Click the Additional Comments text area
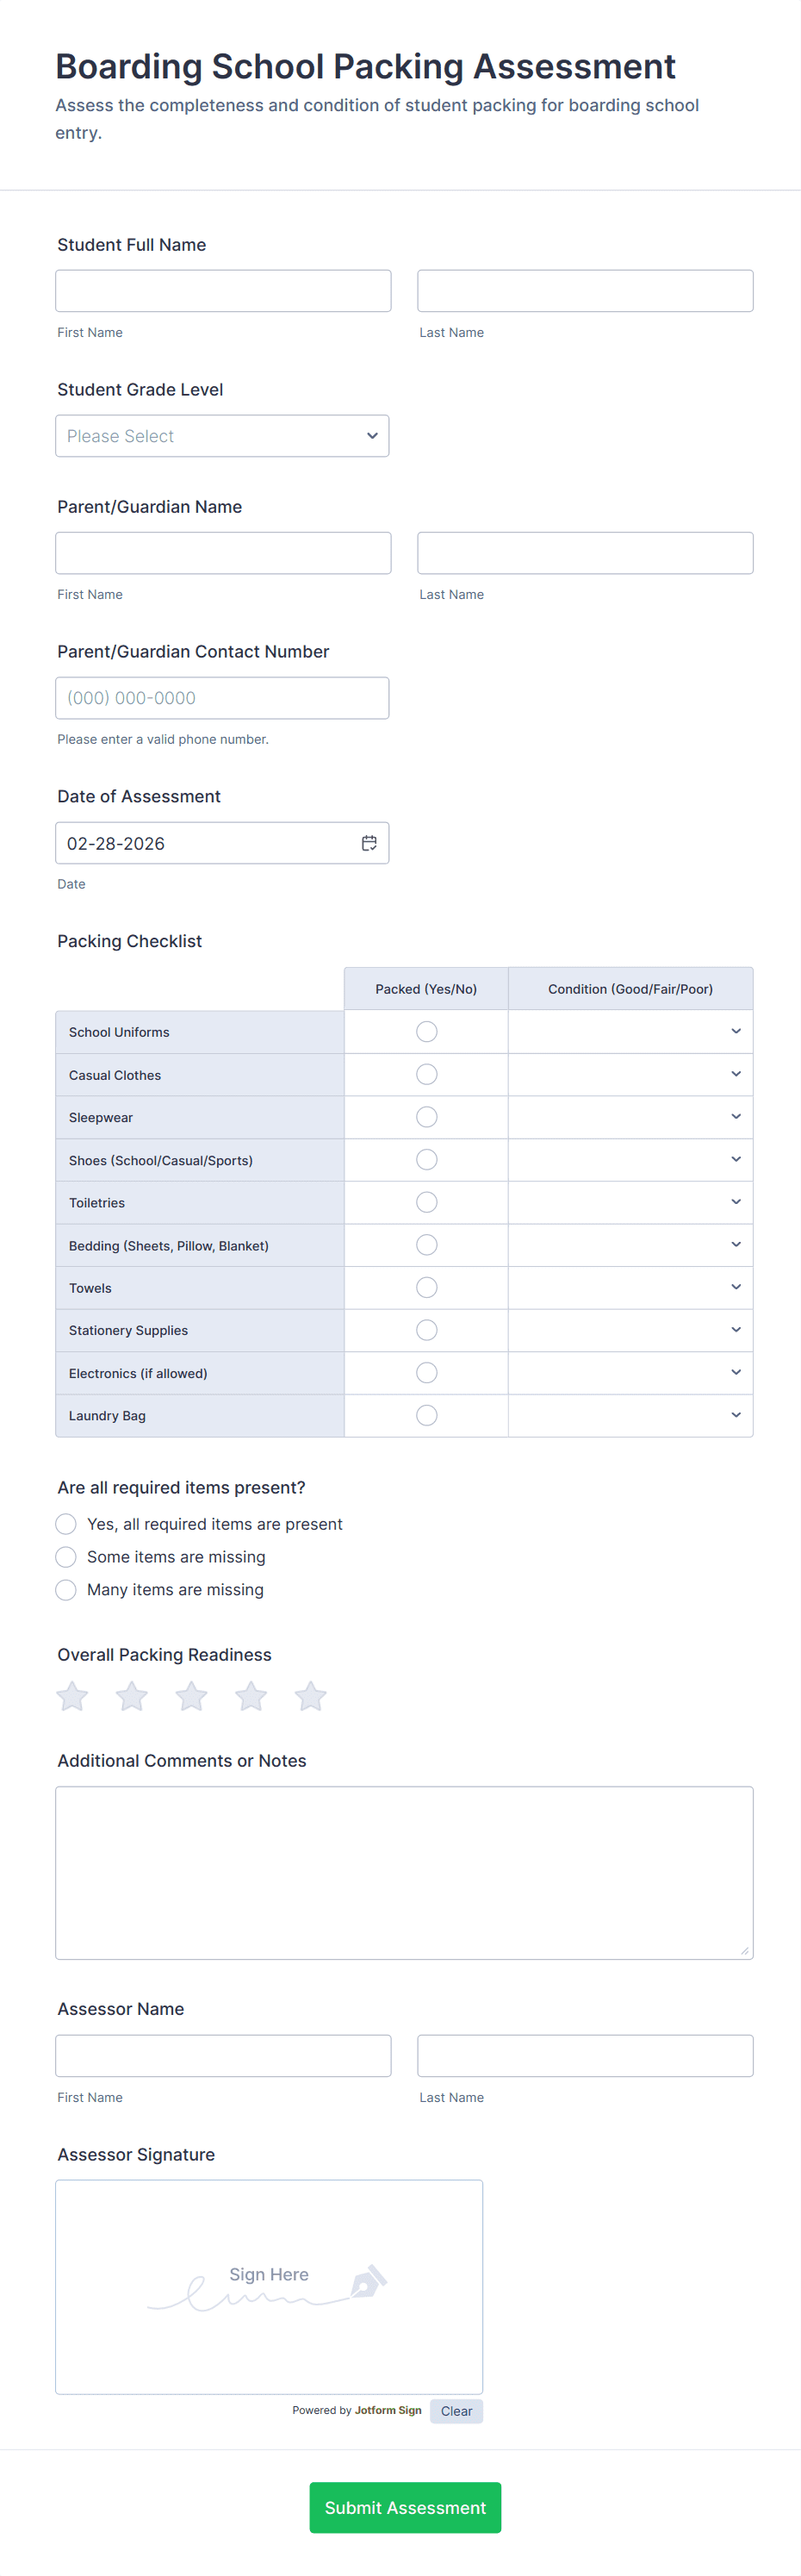This screenshot has width=801, height=2576. (404, 1872)
